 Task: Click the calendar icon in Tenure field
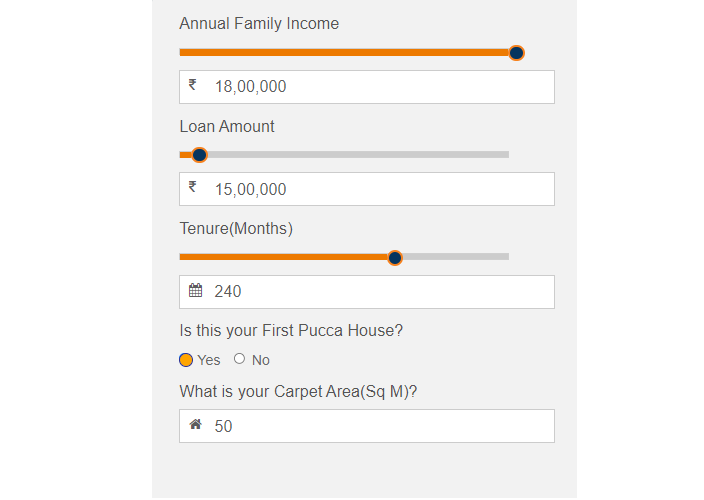click(x=195, y=290)
